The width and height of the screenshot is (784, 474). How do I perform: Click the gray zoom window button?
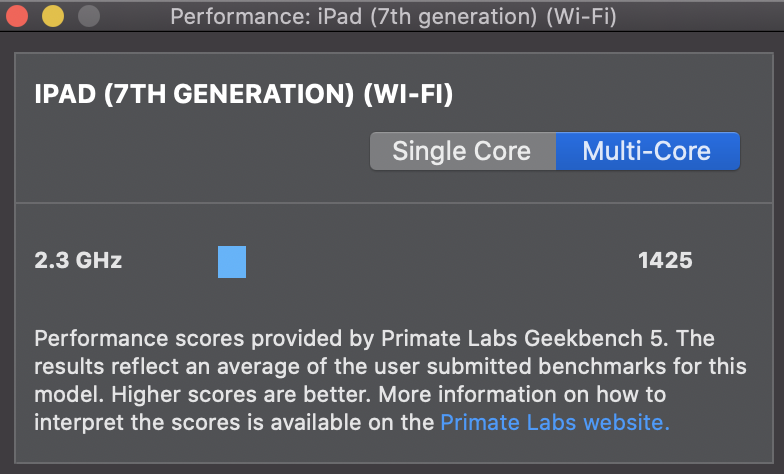(88, 16)
